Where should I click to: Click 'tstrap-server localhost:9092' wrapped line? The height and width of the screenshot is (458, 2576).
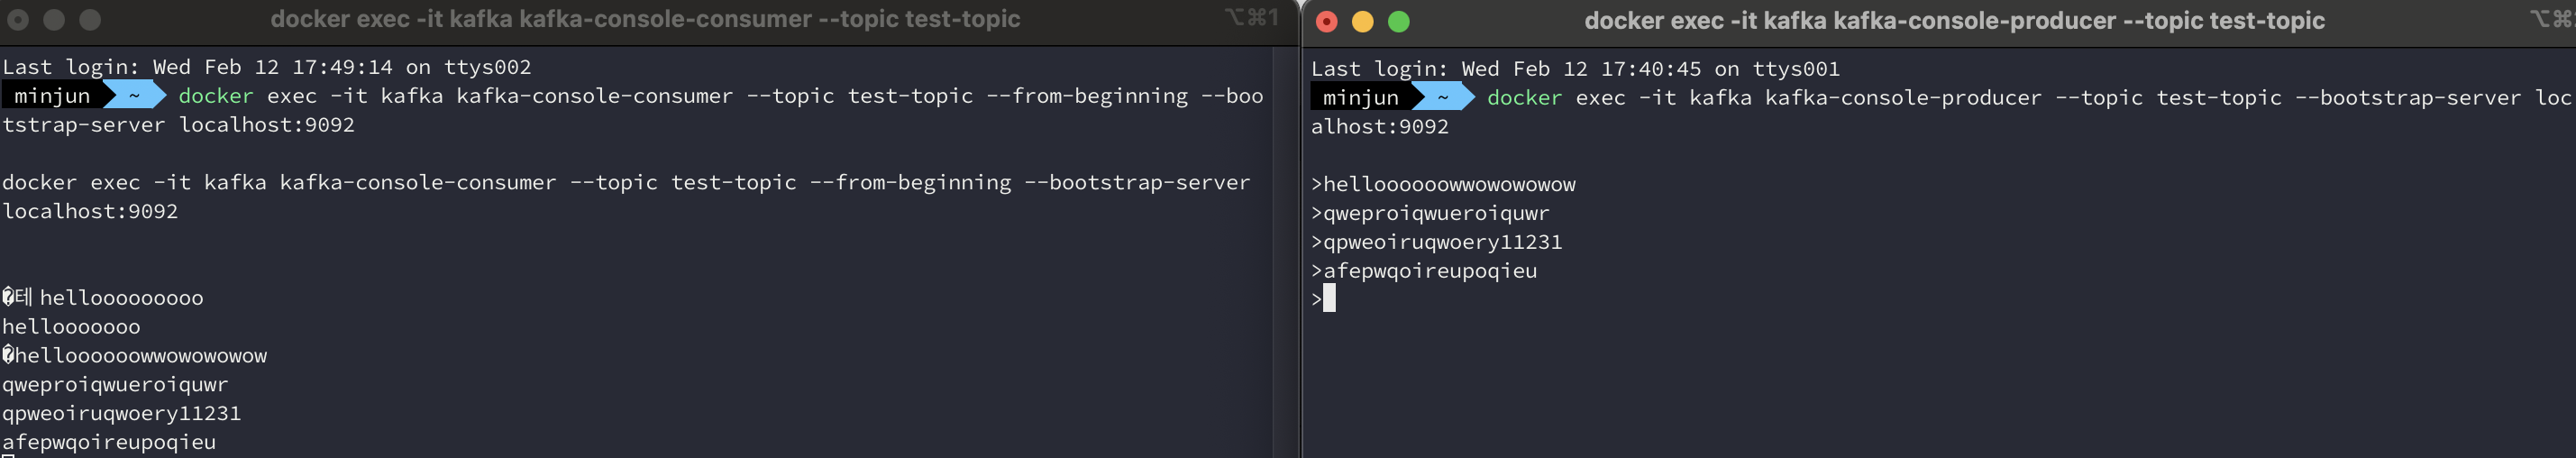(178, 125)
